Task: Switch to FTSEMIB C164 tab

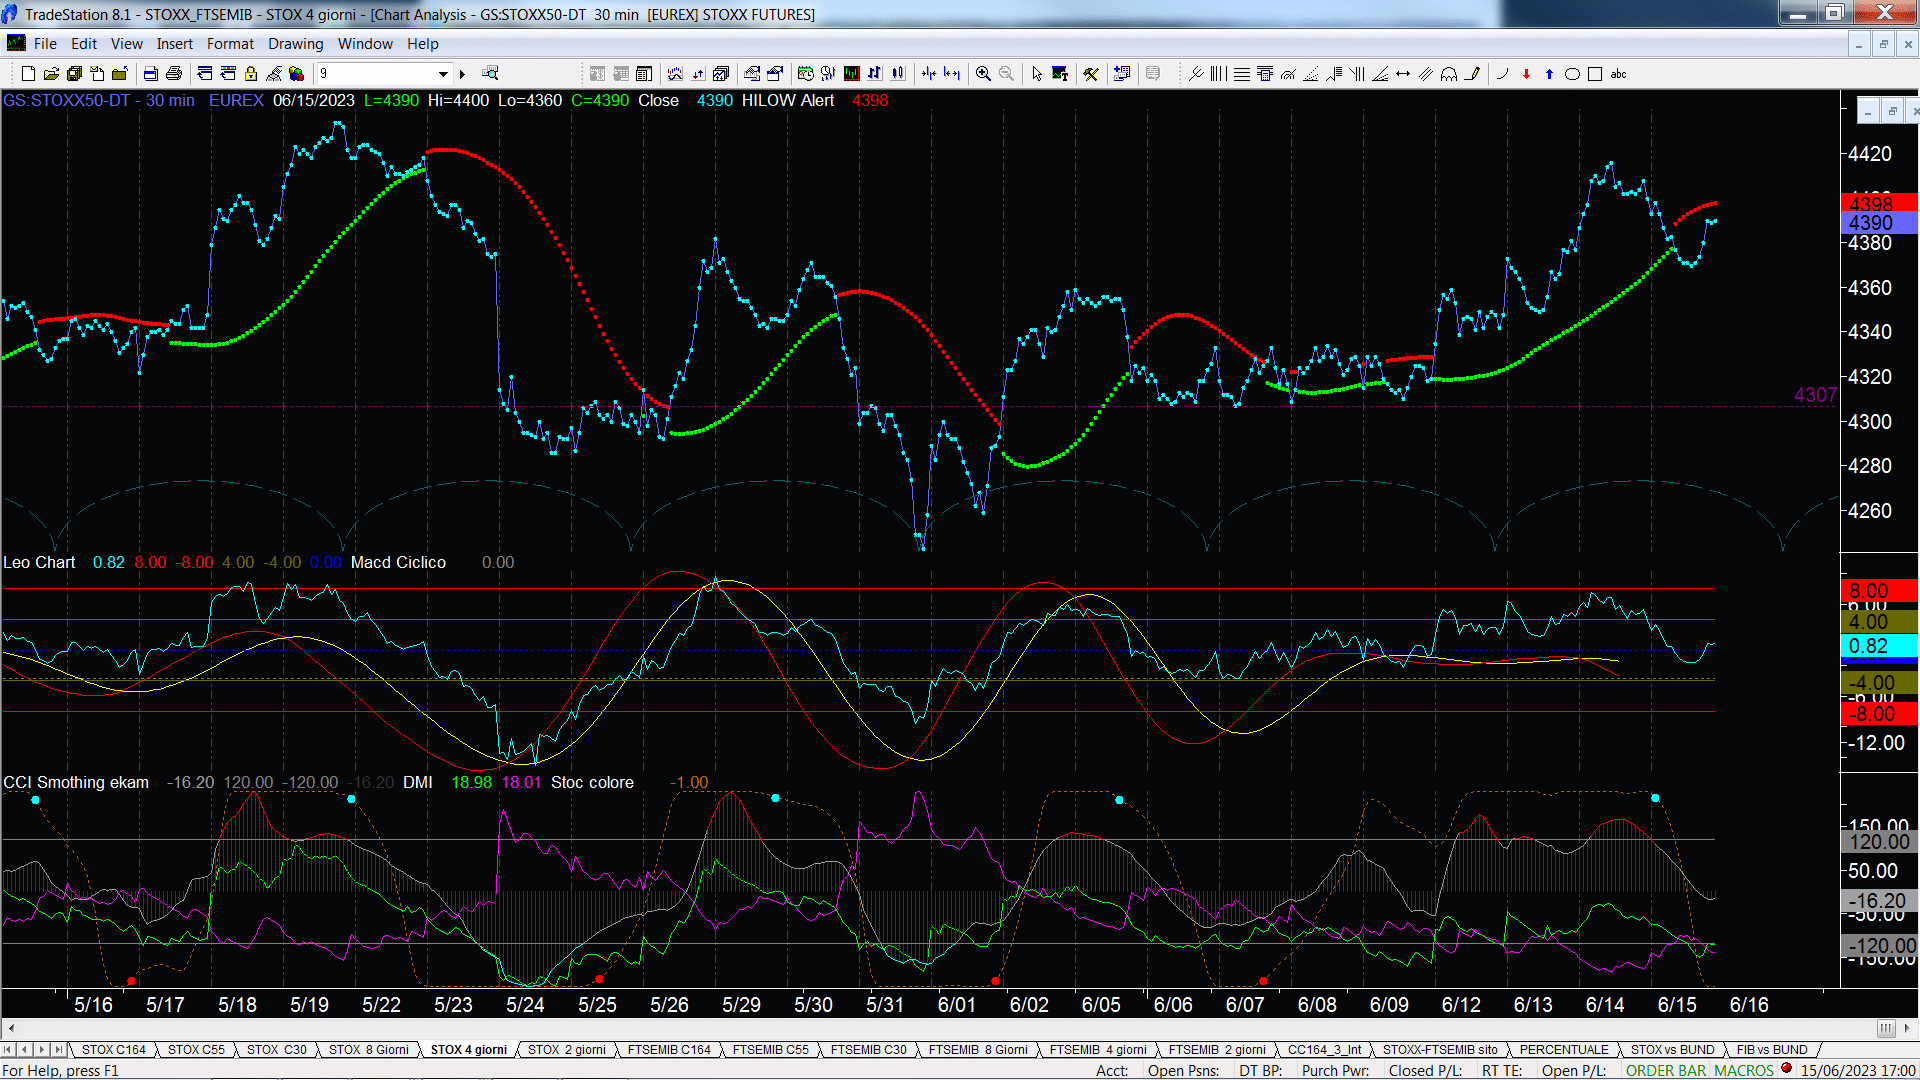Action: (669, 1050)
